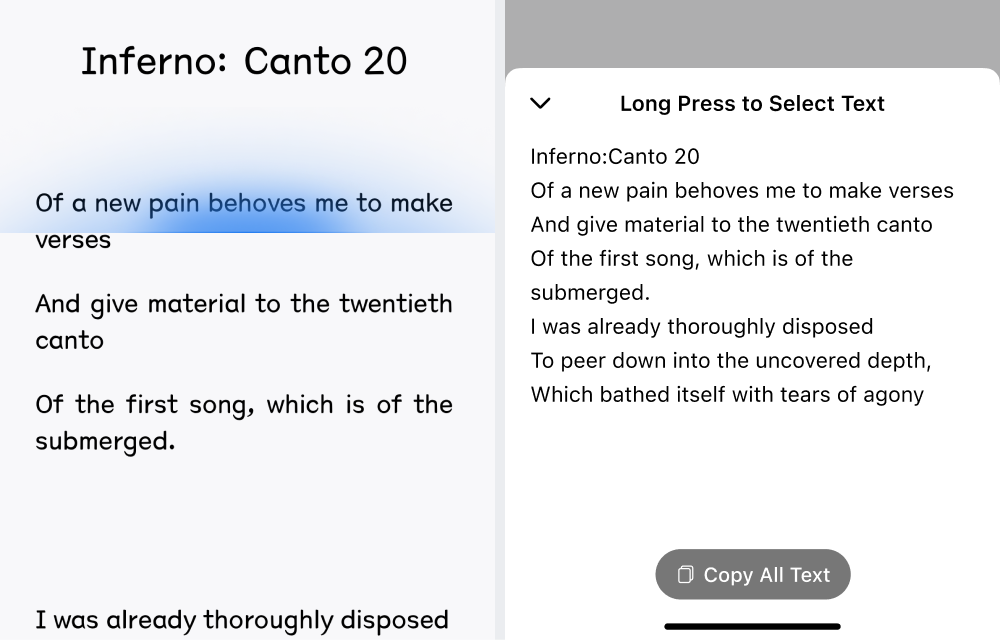Click the verse 'And give material to the twentieth'
Screen dimensions: 1000x640
tap(244, 304)
